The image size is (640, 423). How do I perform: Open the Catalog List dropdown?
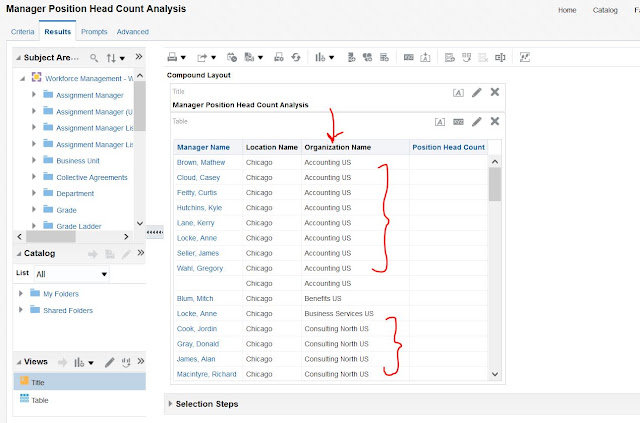click(72, 274)
